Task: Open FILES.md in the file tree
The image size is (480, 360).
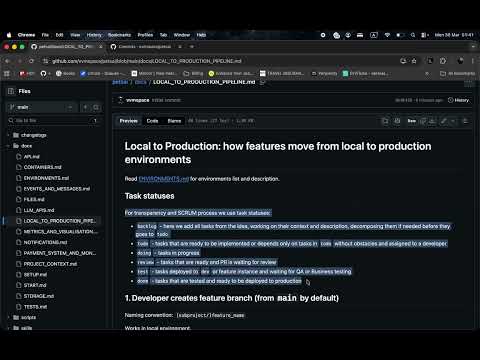Action: point(34,199)
